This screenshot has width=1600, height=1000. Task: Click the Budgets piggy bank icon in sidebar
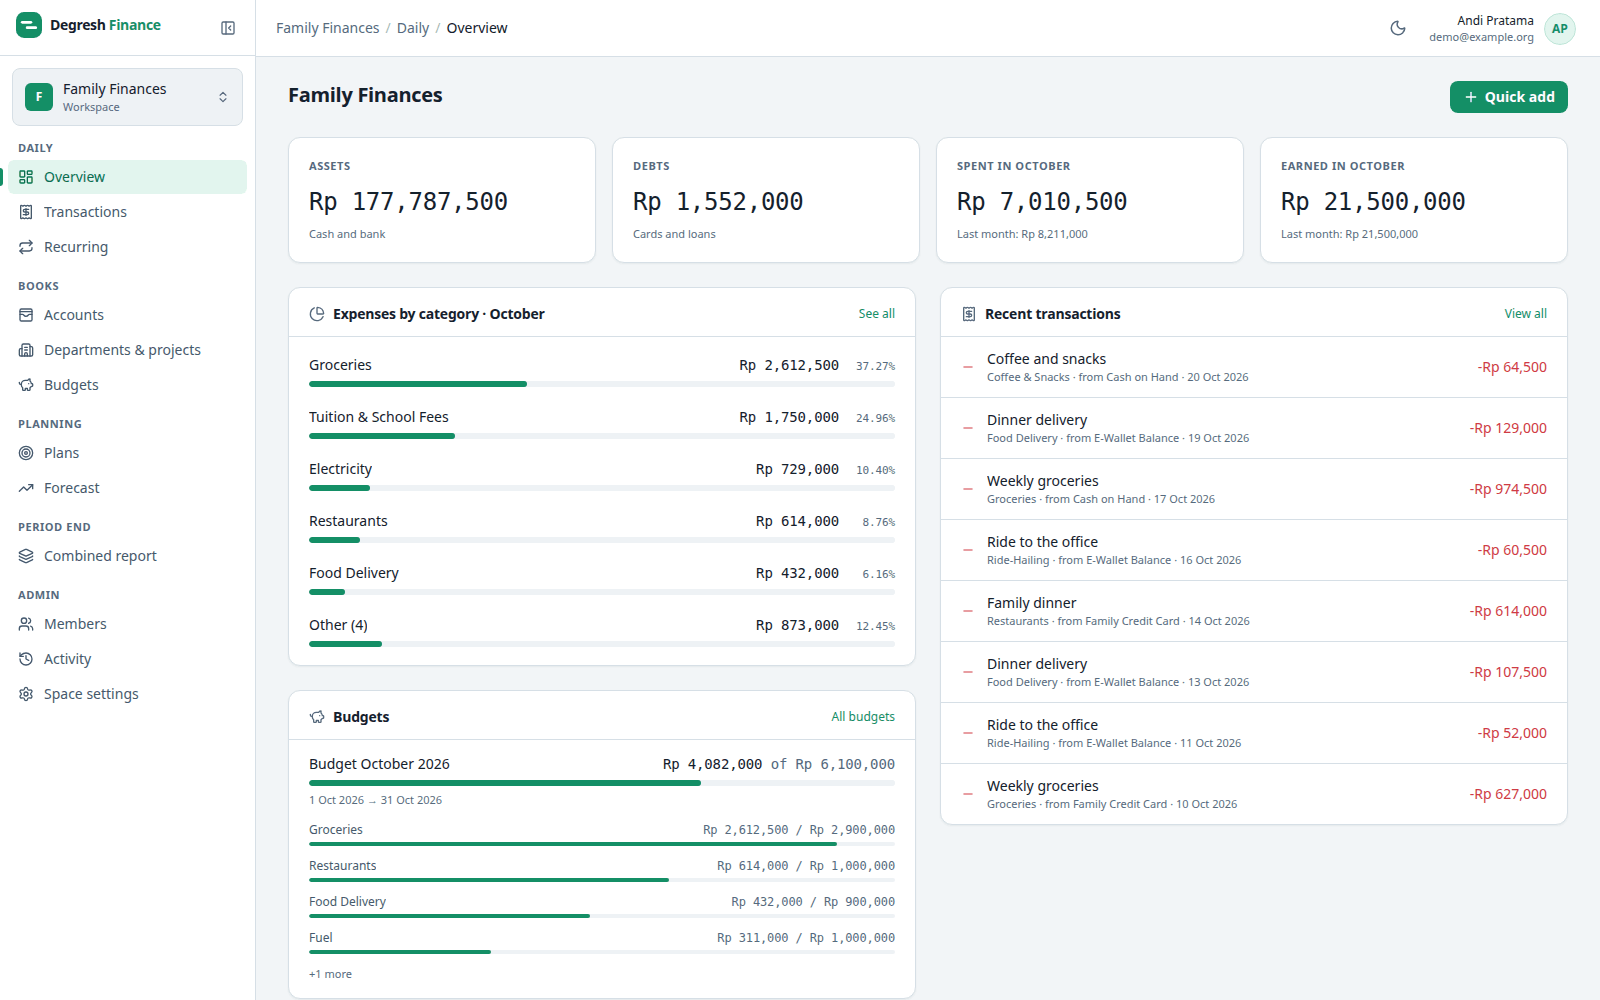tap(26, 385)
